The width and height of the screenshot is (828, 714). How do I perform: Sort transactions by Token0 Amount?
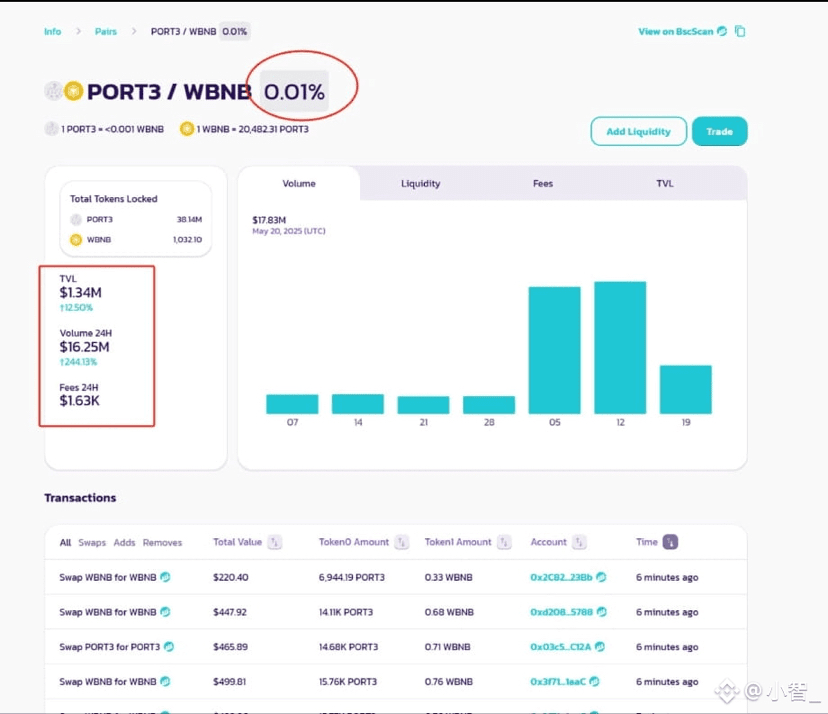(x=402, y=542)
